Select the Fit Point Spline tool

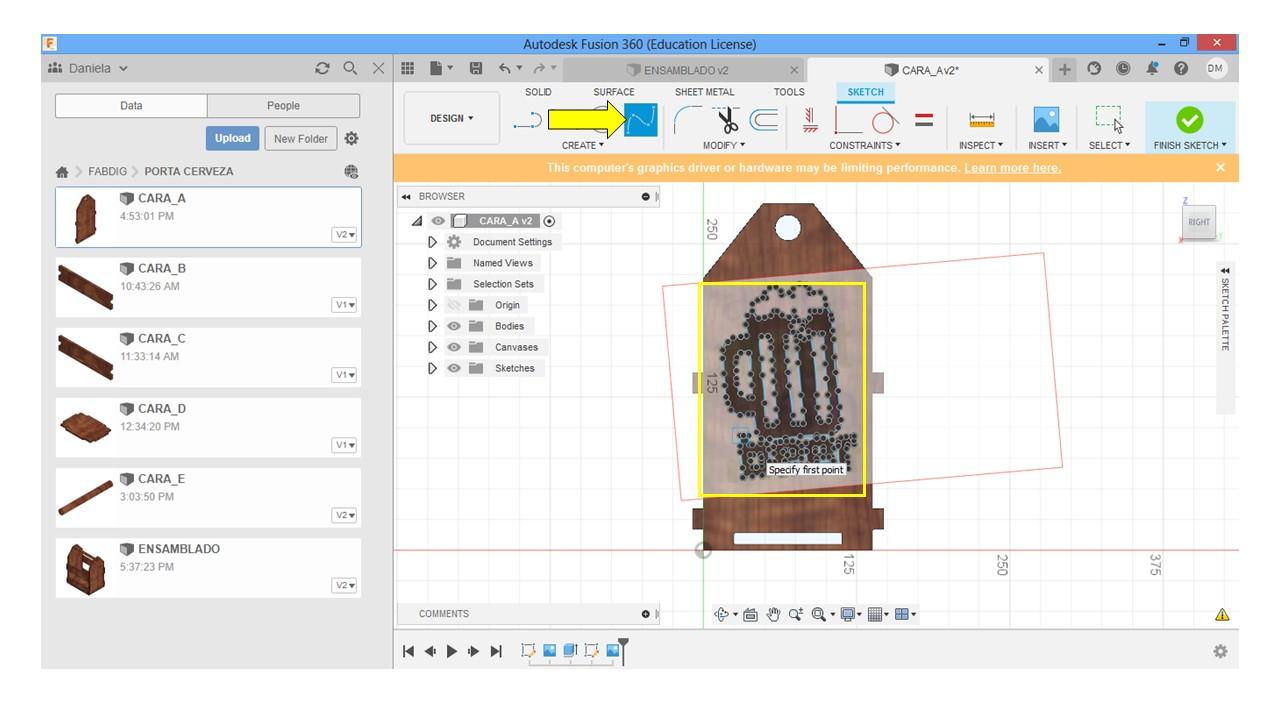pos(641,120)
